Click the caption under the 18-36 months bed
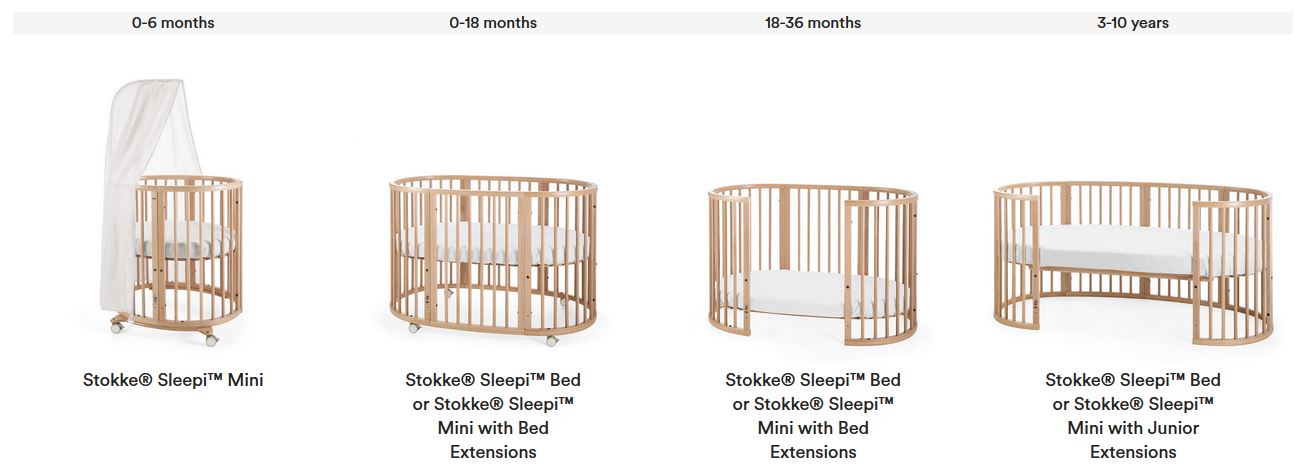The height and width of the screenshot is (474, 1303). click(813, 416)
